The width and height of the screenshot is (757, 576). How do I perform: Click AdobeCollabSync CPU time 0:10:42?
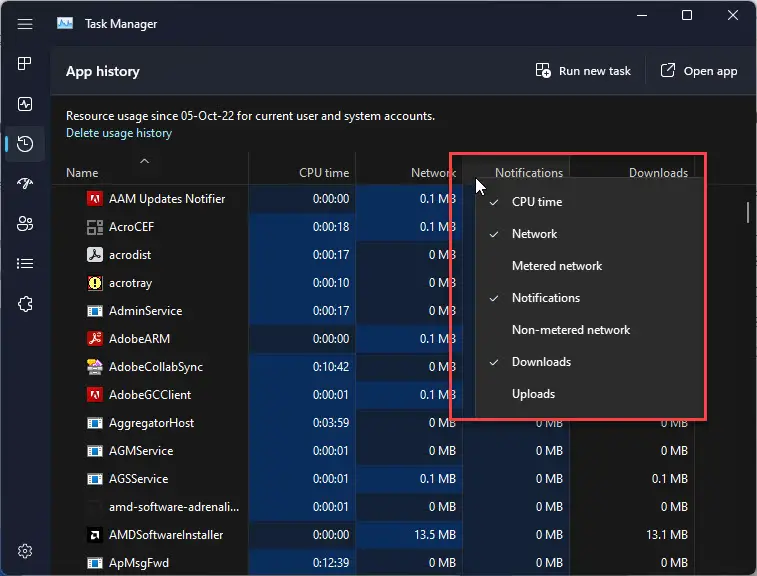331,367
